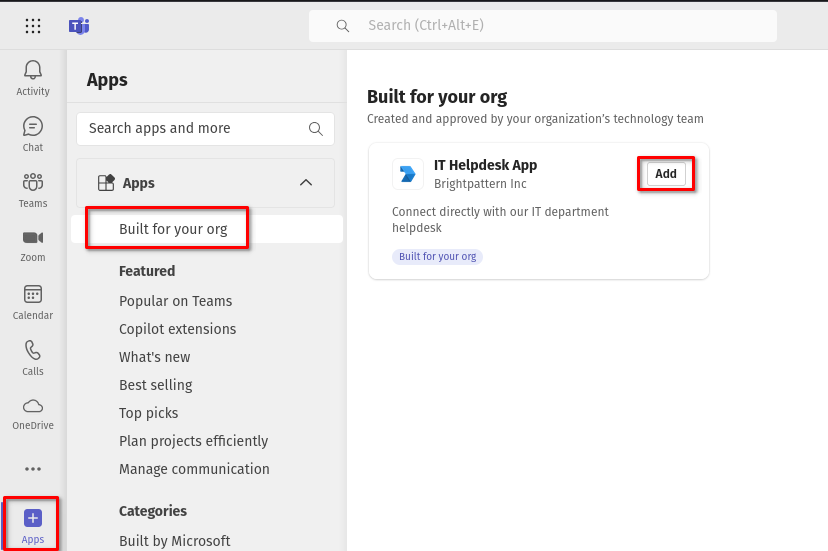The width and height of the screenshot is (828, 551).
Task: Select Built for your org category
Action: pyautogui.click(x=207, y=229)
